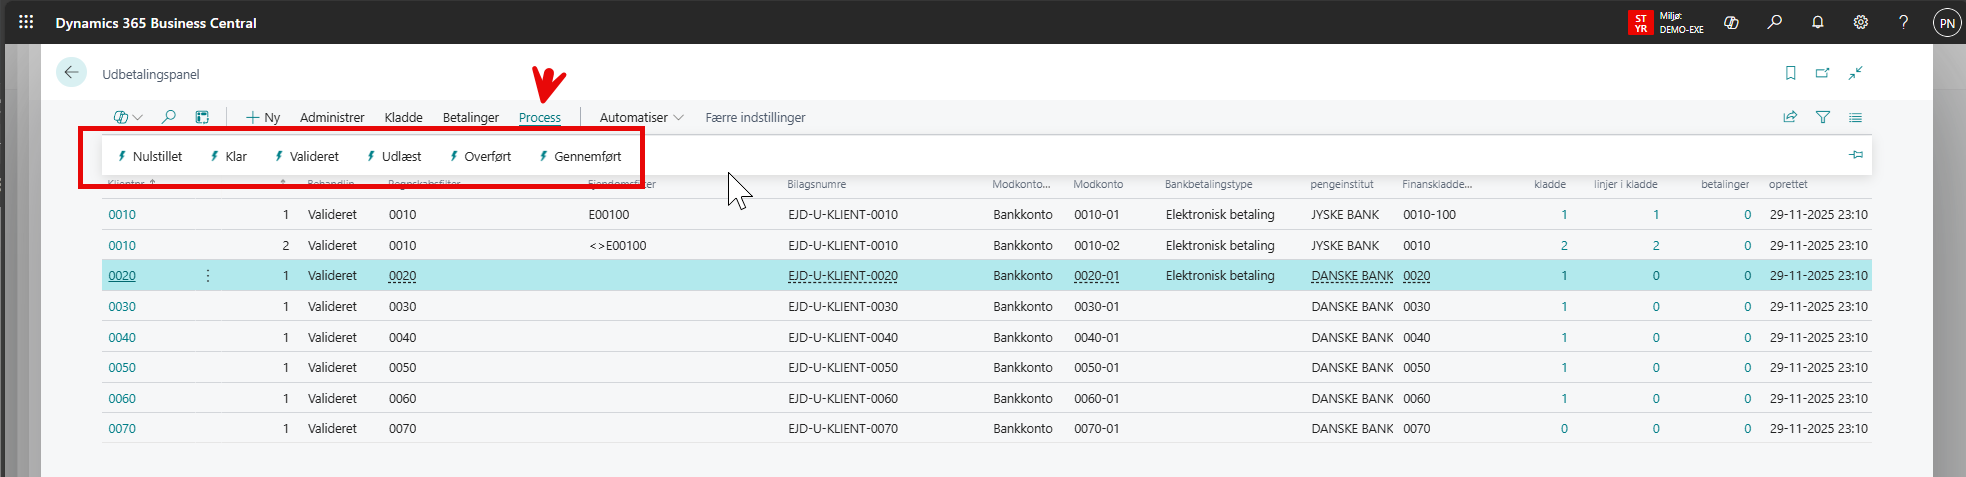Click the Gennemført action
The image size is (1966, 477).
click(580, 156)
